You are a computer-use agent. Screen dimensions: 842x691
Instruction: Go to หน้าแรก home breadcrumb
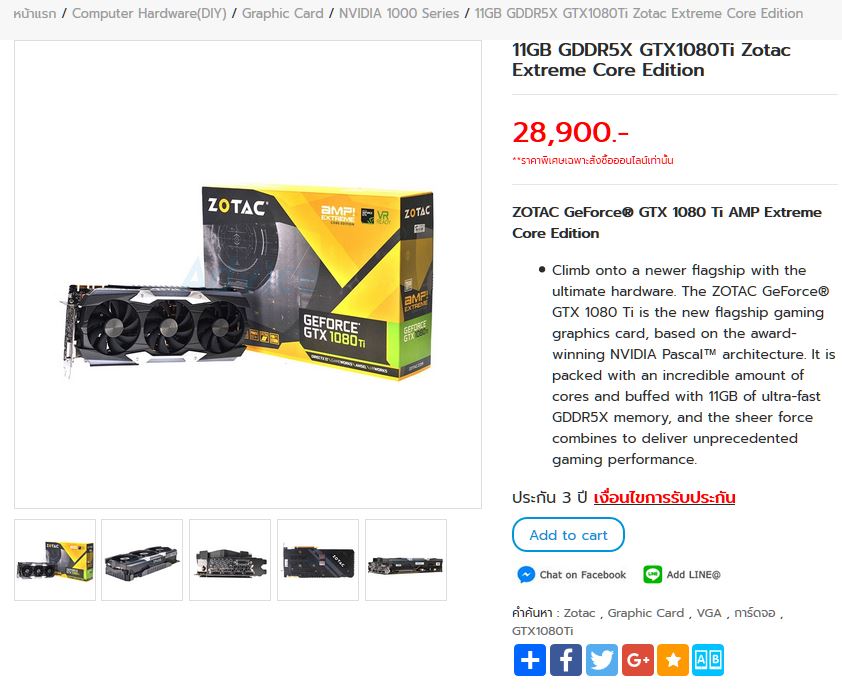pos(34,13)
